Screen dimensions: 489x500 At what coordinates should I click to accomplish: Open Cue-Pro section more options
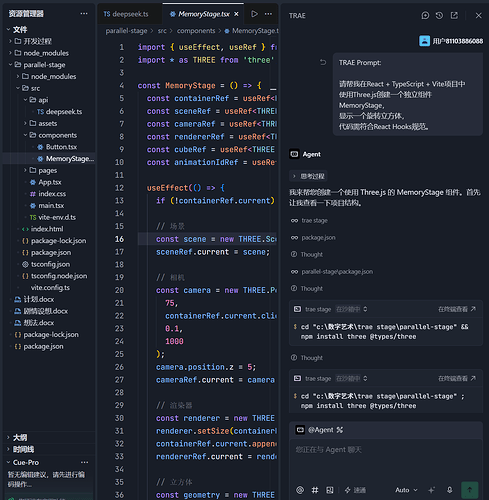click(85, 462)
